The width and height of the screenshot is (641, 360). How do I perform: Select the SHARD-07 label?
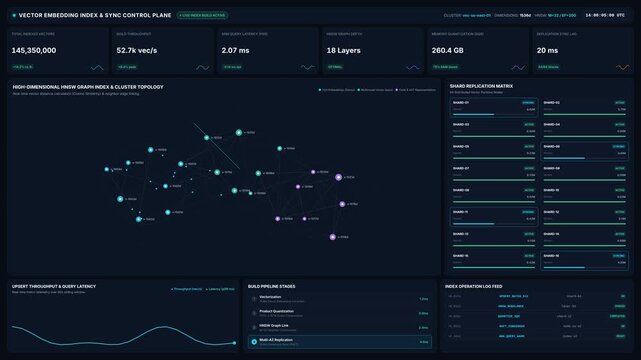point(461,168)
